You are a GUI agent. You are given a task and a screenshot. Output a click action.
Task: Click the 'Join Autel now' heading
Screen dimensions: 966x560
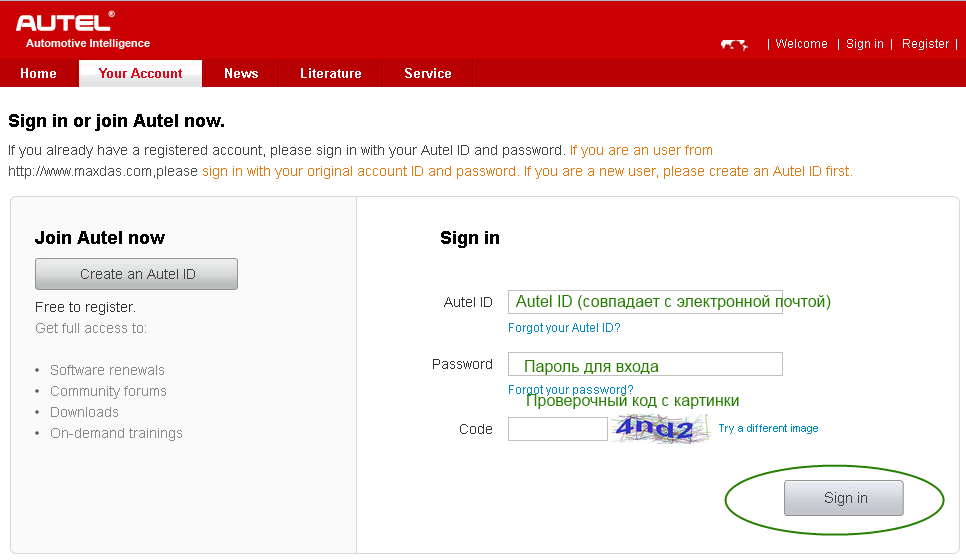pyautogui.click(x=100, y=238)
